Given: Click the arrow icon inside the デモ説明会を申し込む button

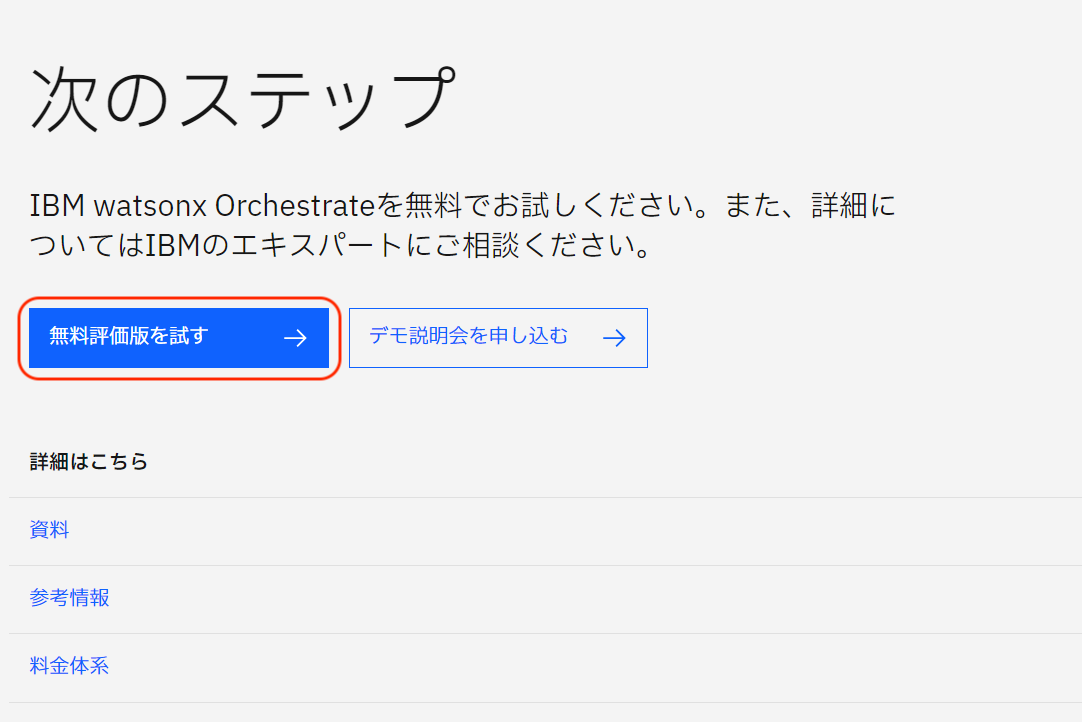Looking at the screenshot, I should click(x=614, y=338).
